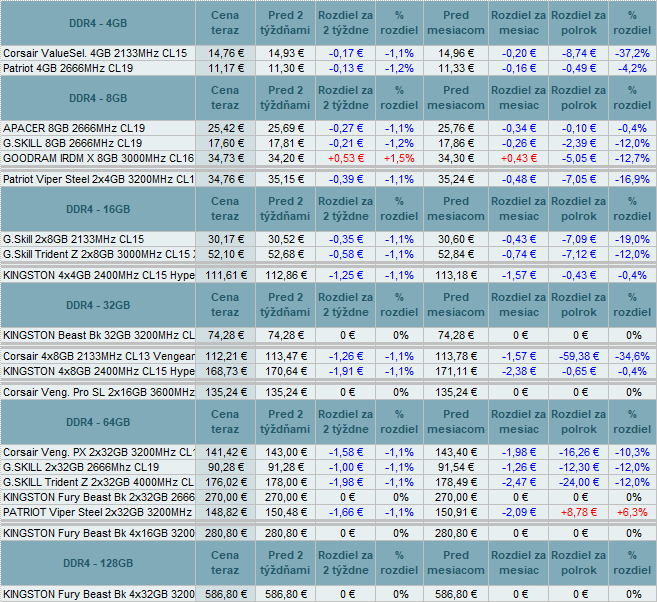Click the -16,26 € half-year difference
The height and width of the screenshot is (602, 657).
click(x=579, y=452)
